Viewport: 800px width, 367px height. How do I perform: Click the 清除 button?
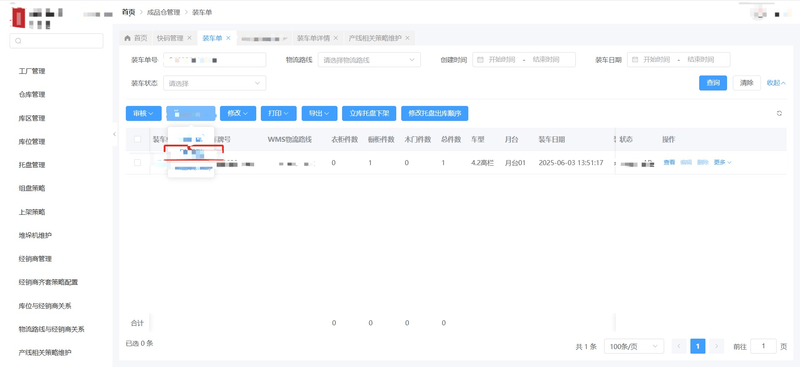coord(746,83)
